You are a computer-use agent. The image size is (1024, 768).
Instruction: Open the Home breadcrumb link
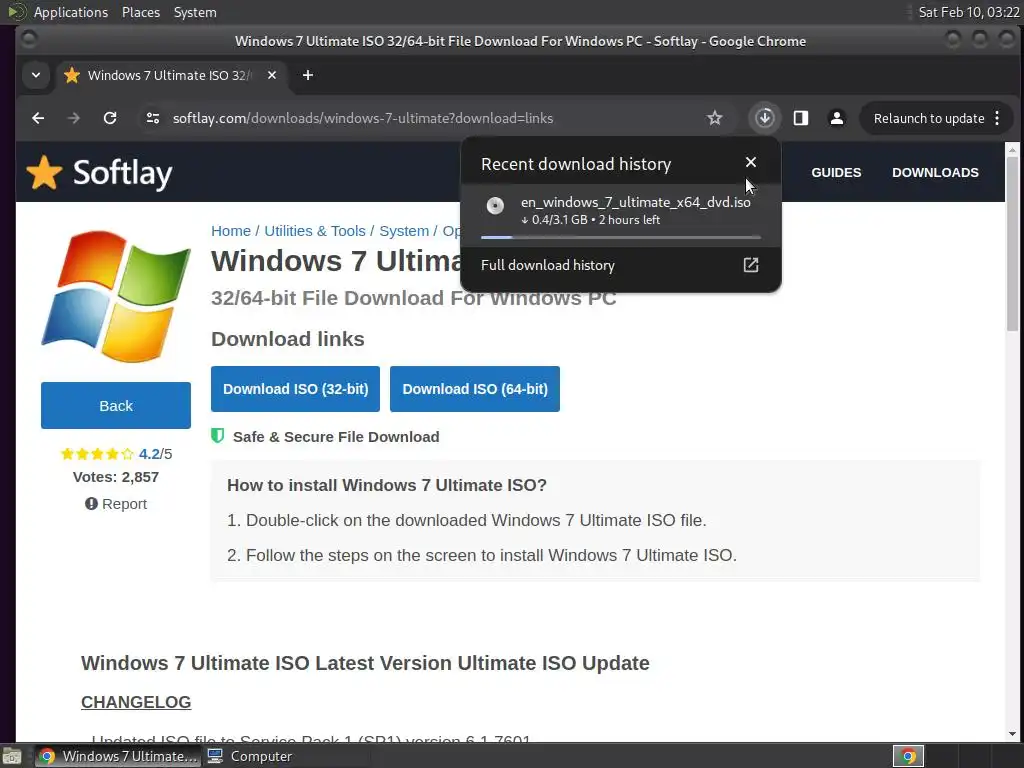231,231
